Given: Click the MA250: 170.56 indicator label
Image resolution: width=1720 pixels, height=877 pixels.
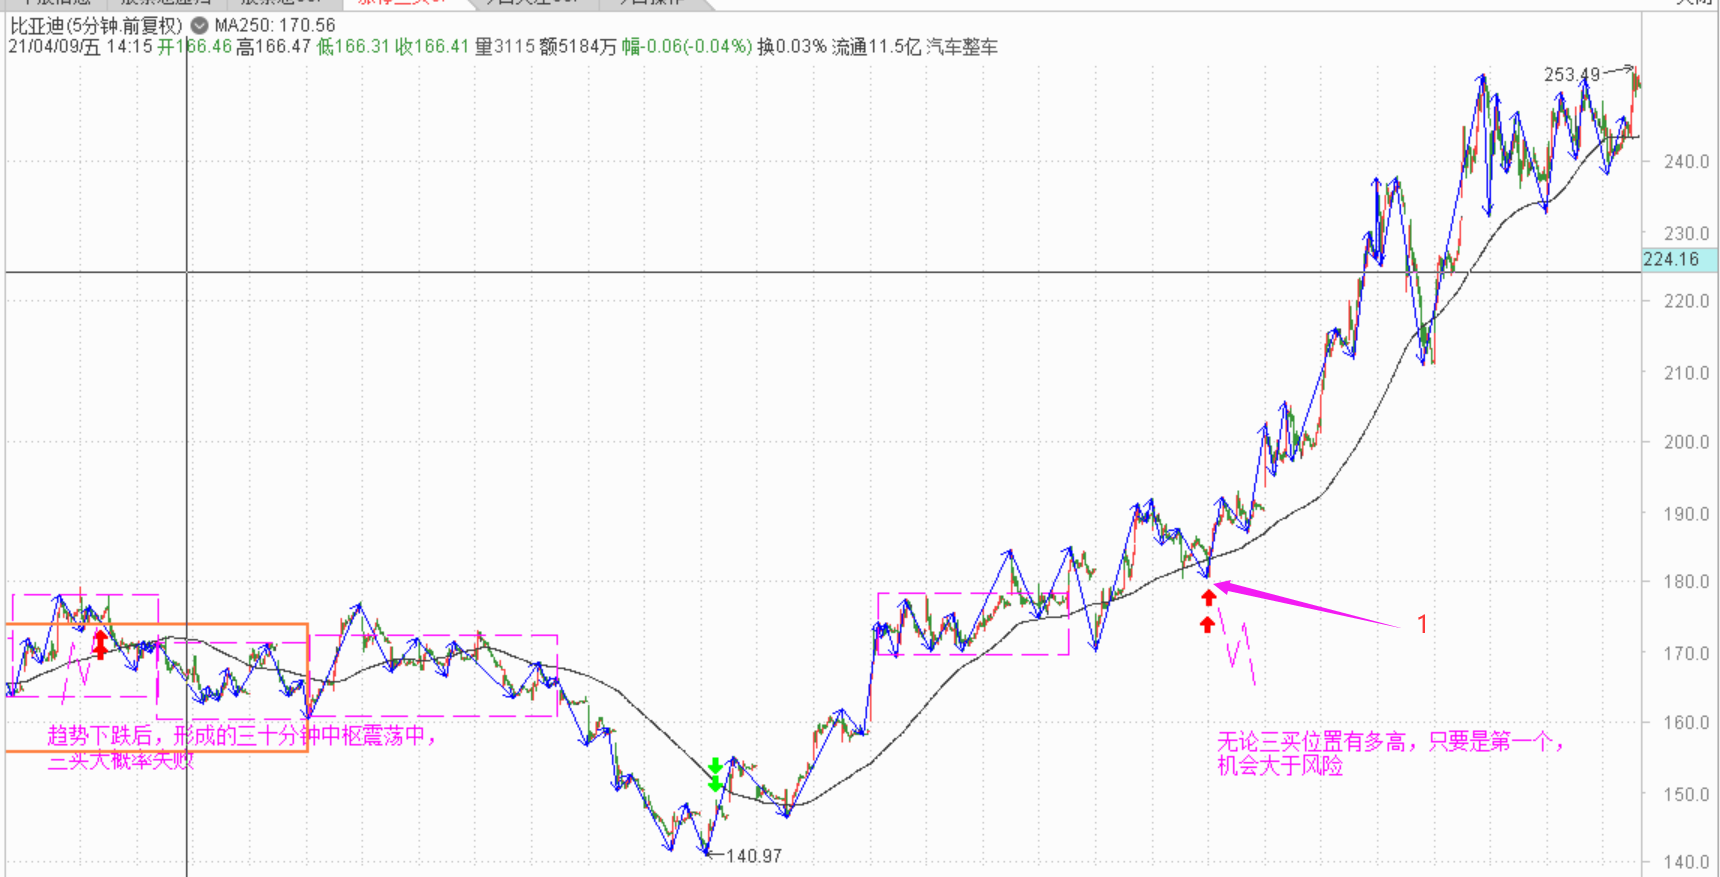Looking at the screenshot, I should point(275,25).
